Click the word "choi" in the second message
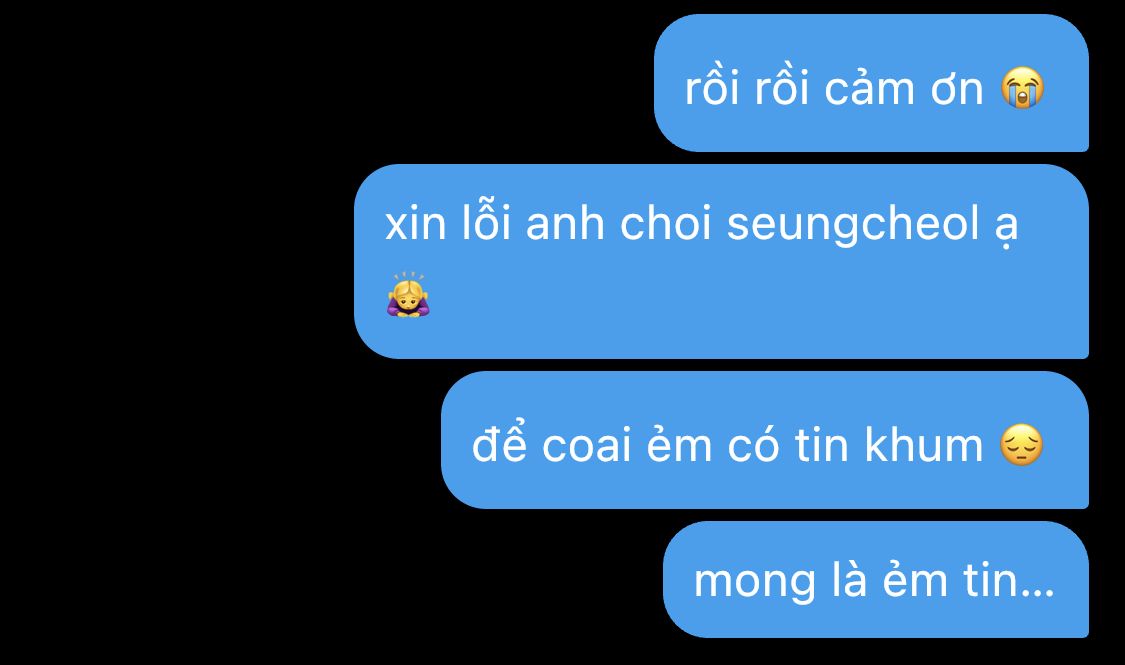 pyautogui.click(x=664, y=223)
